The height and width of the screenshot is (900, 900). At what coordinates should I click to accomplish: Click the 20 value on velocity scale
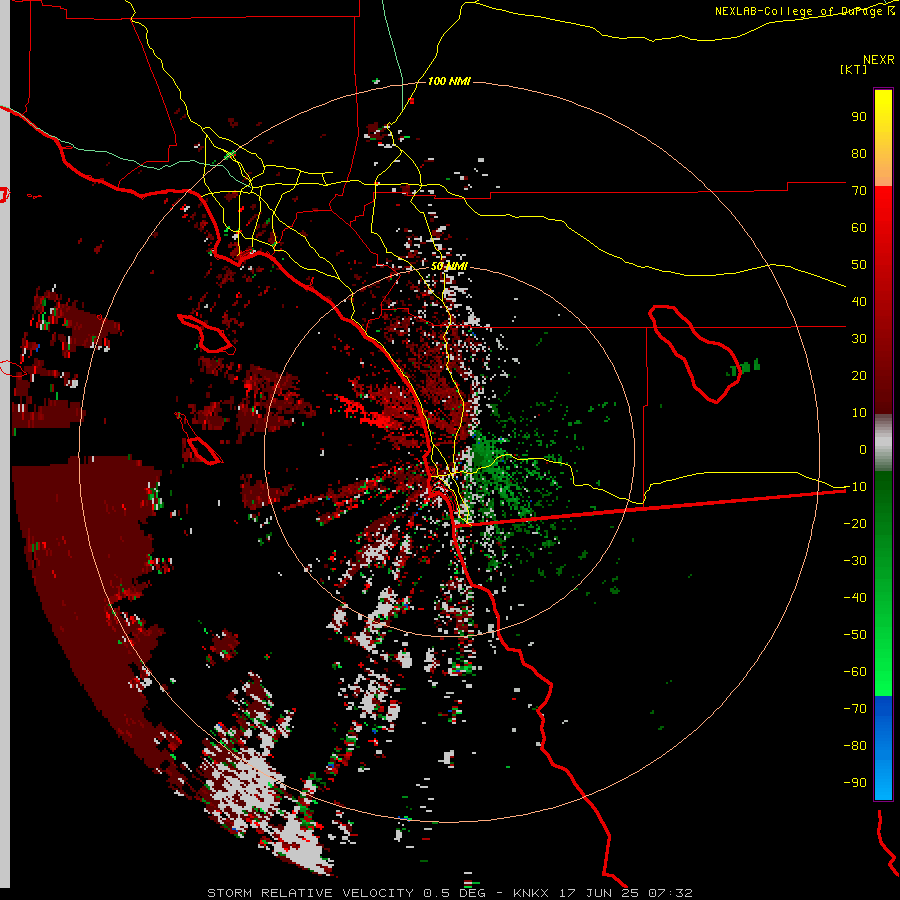[x=859, y=375]
